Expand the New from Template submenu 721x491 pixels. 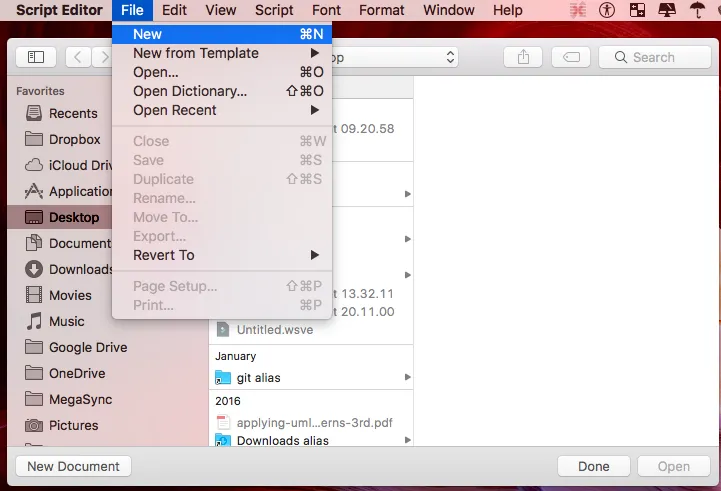click(315, 53)
